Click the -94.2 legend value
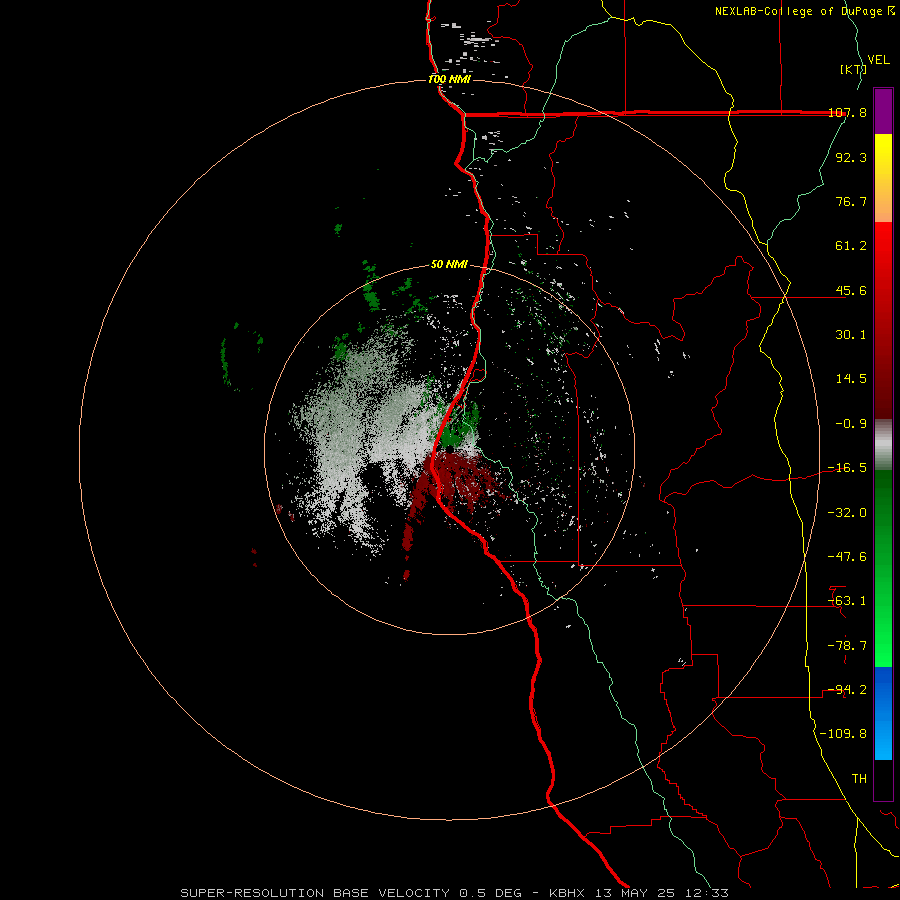Image resolution: width=900 pixels, height=900 pixels. click(848, 690)
